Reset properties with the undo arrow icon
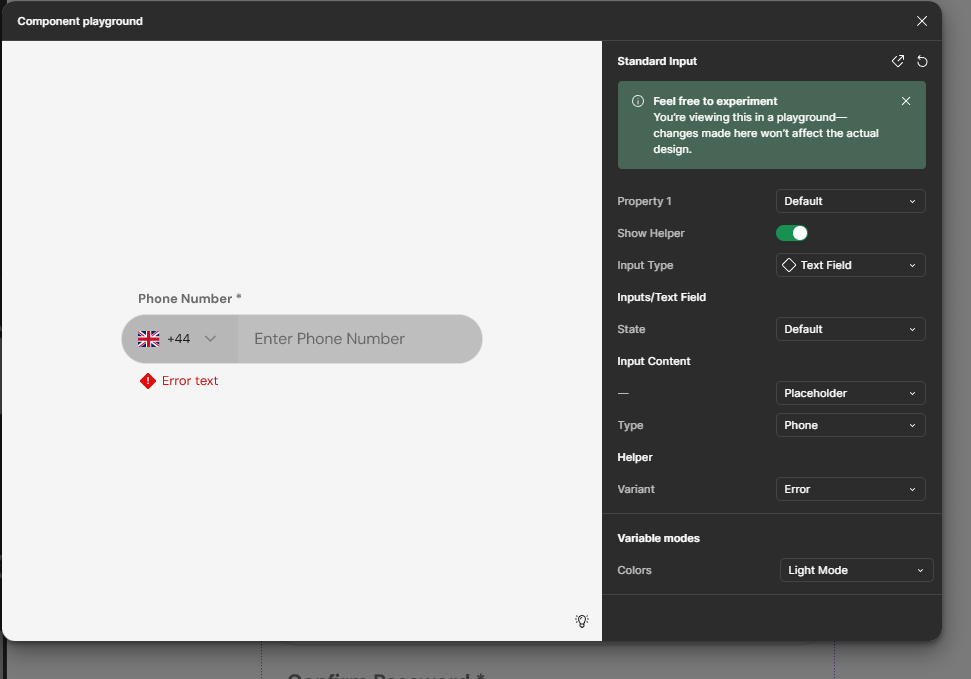This screenshot has height=679, width=971. point(922,61)
